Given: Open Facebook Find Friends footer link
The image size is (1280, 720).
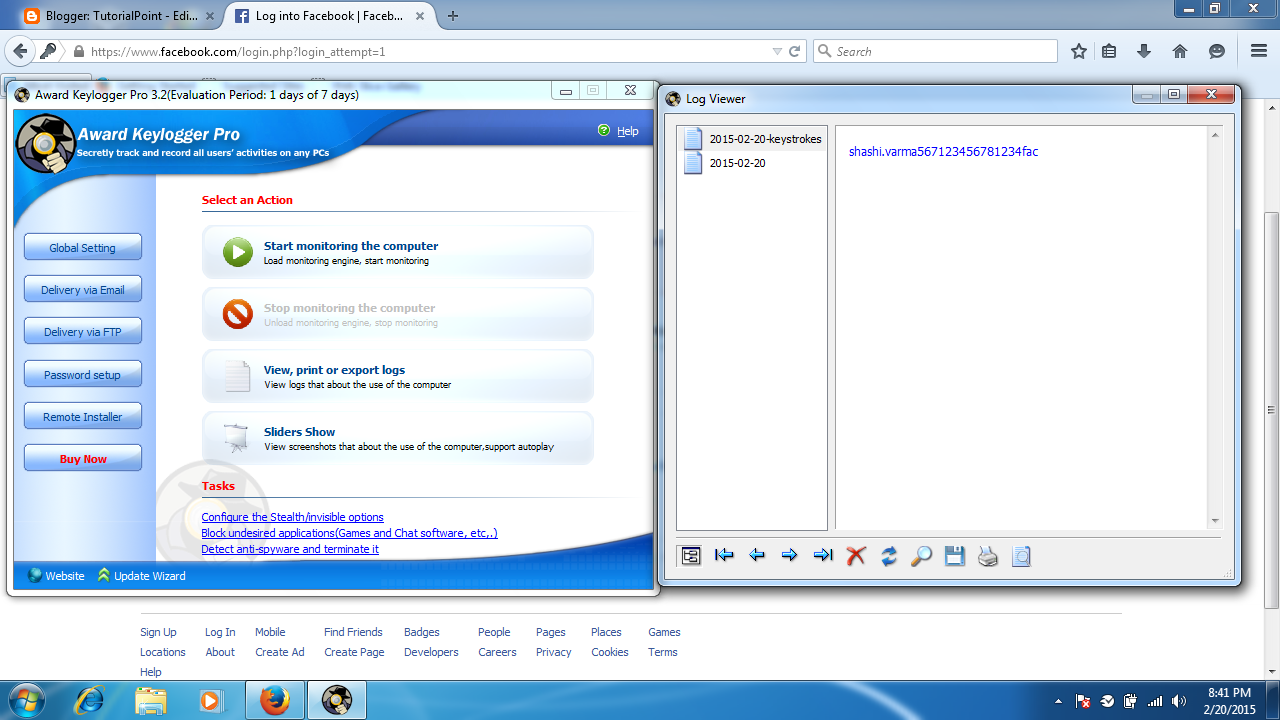Looking at the screenshot, I should pos(353,632).
